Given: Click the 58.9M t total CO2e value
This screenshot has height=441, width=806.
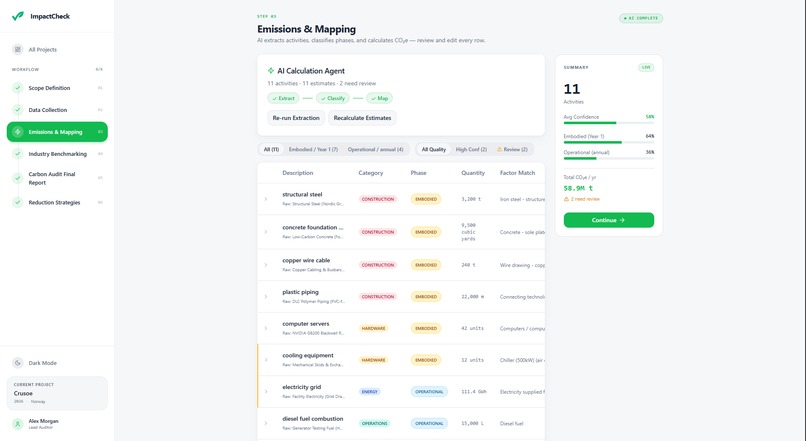Looking at the screenshot, I should [578, 188].
